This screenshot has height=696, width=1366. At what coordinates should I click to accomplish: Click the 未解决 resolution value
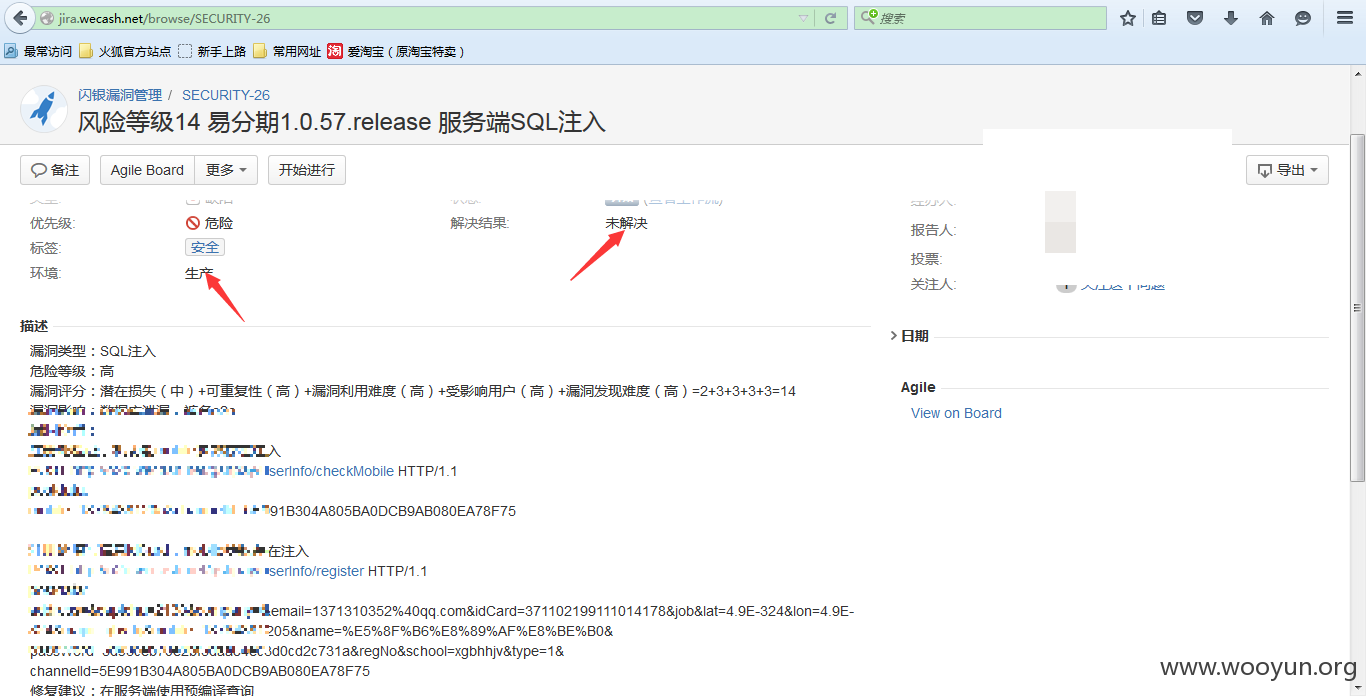click(626, 223)
